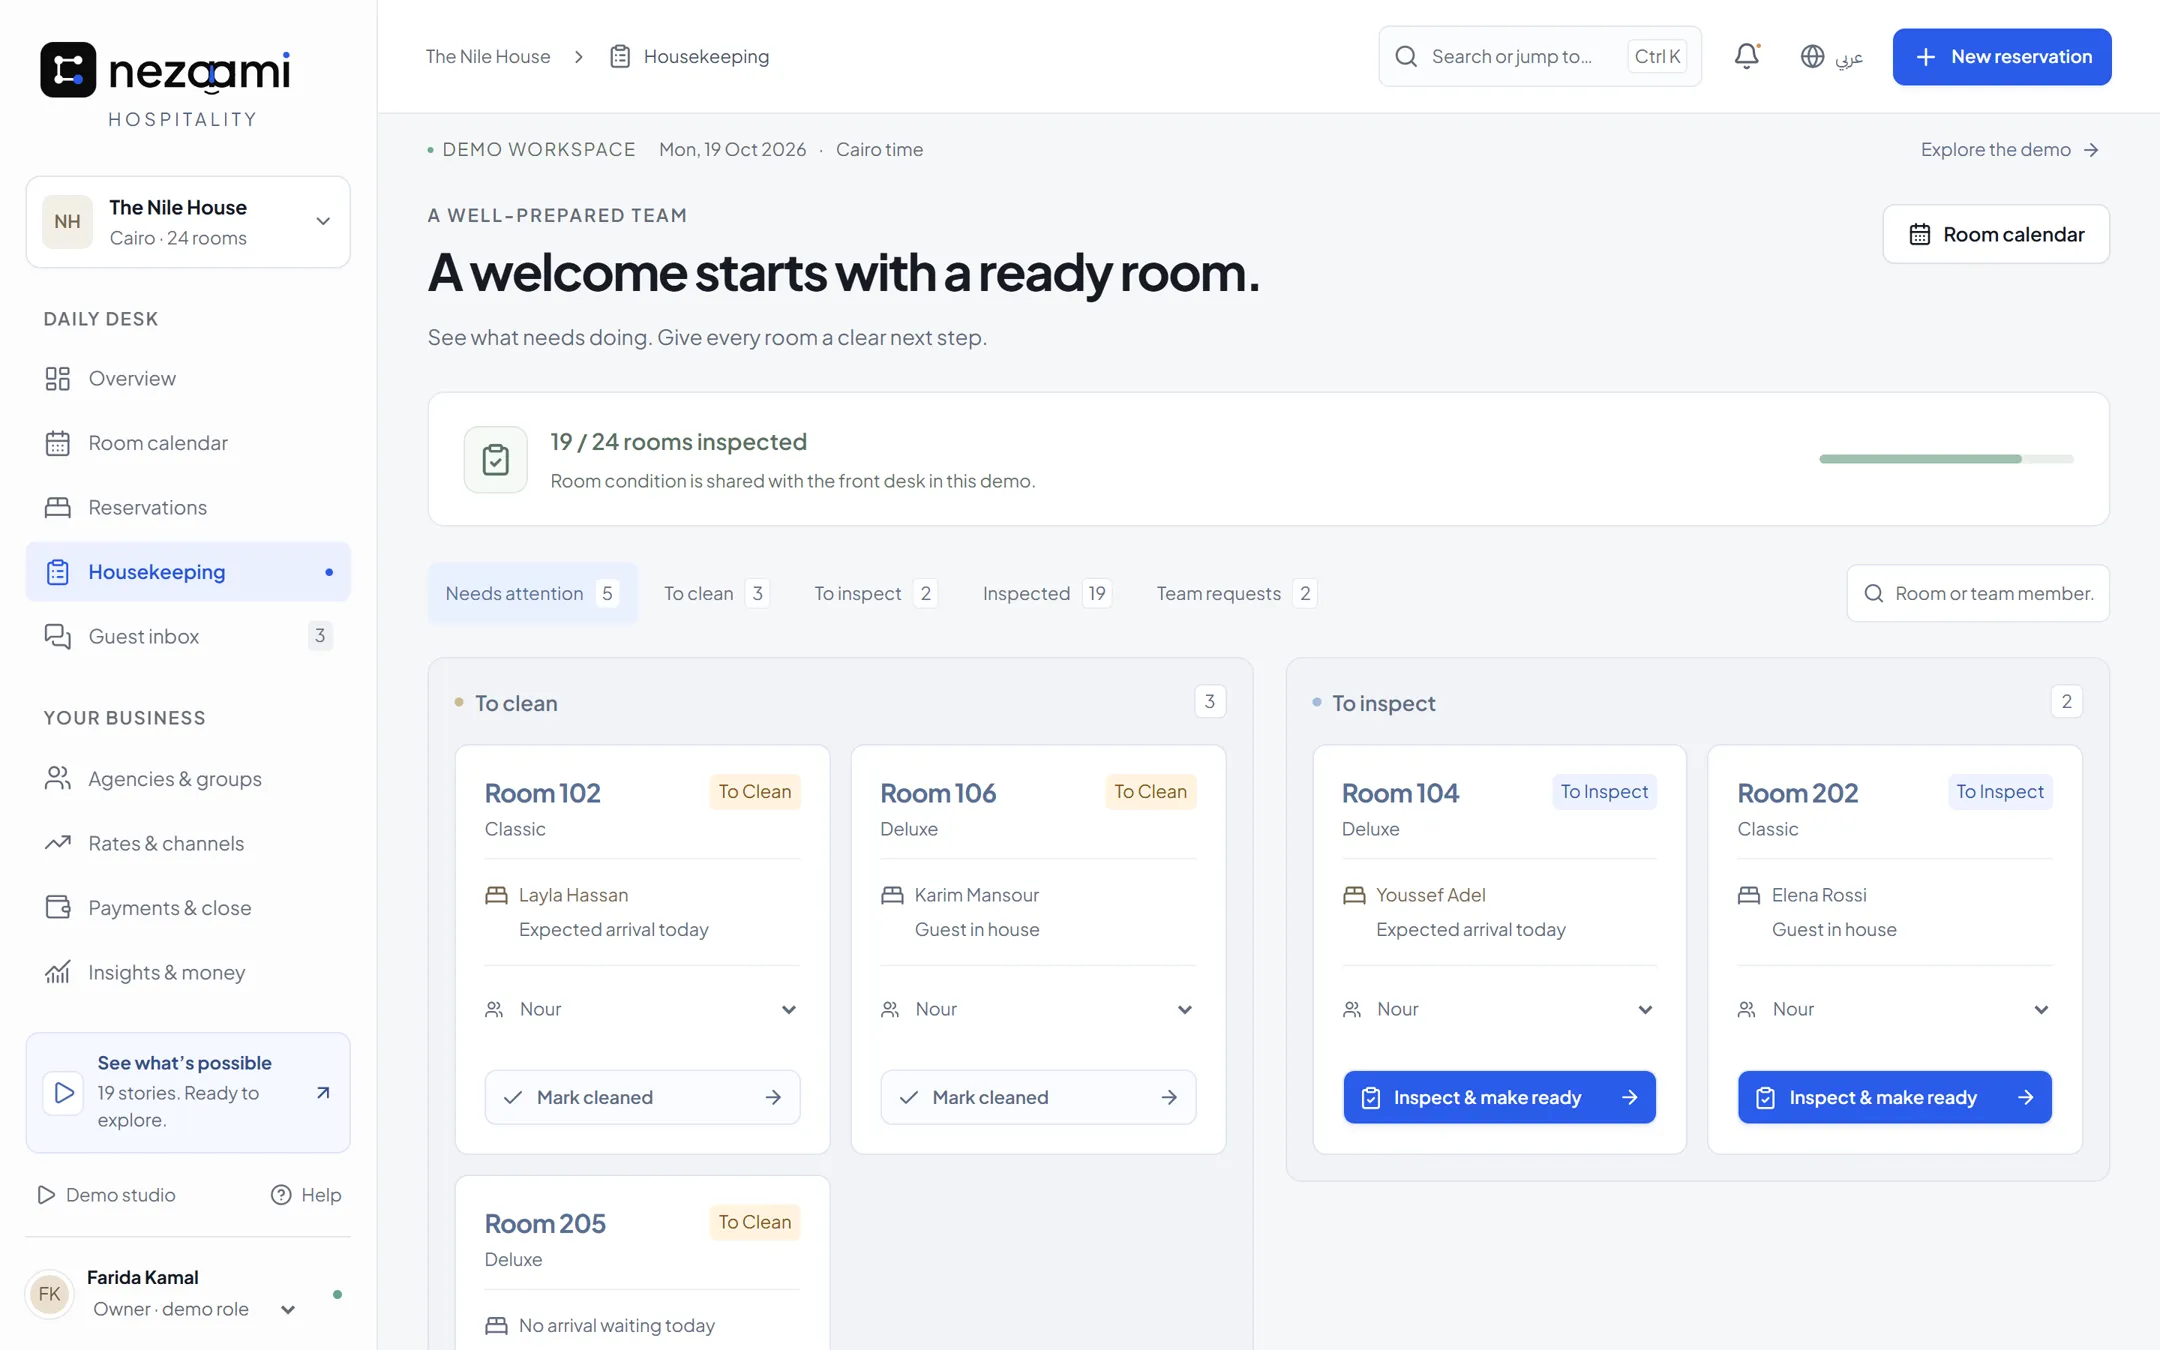Open the Team requests tab

coord(1236,593)
